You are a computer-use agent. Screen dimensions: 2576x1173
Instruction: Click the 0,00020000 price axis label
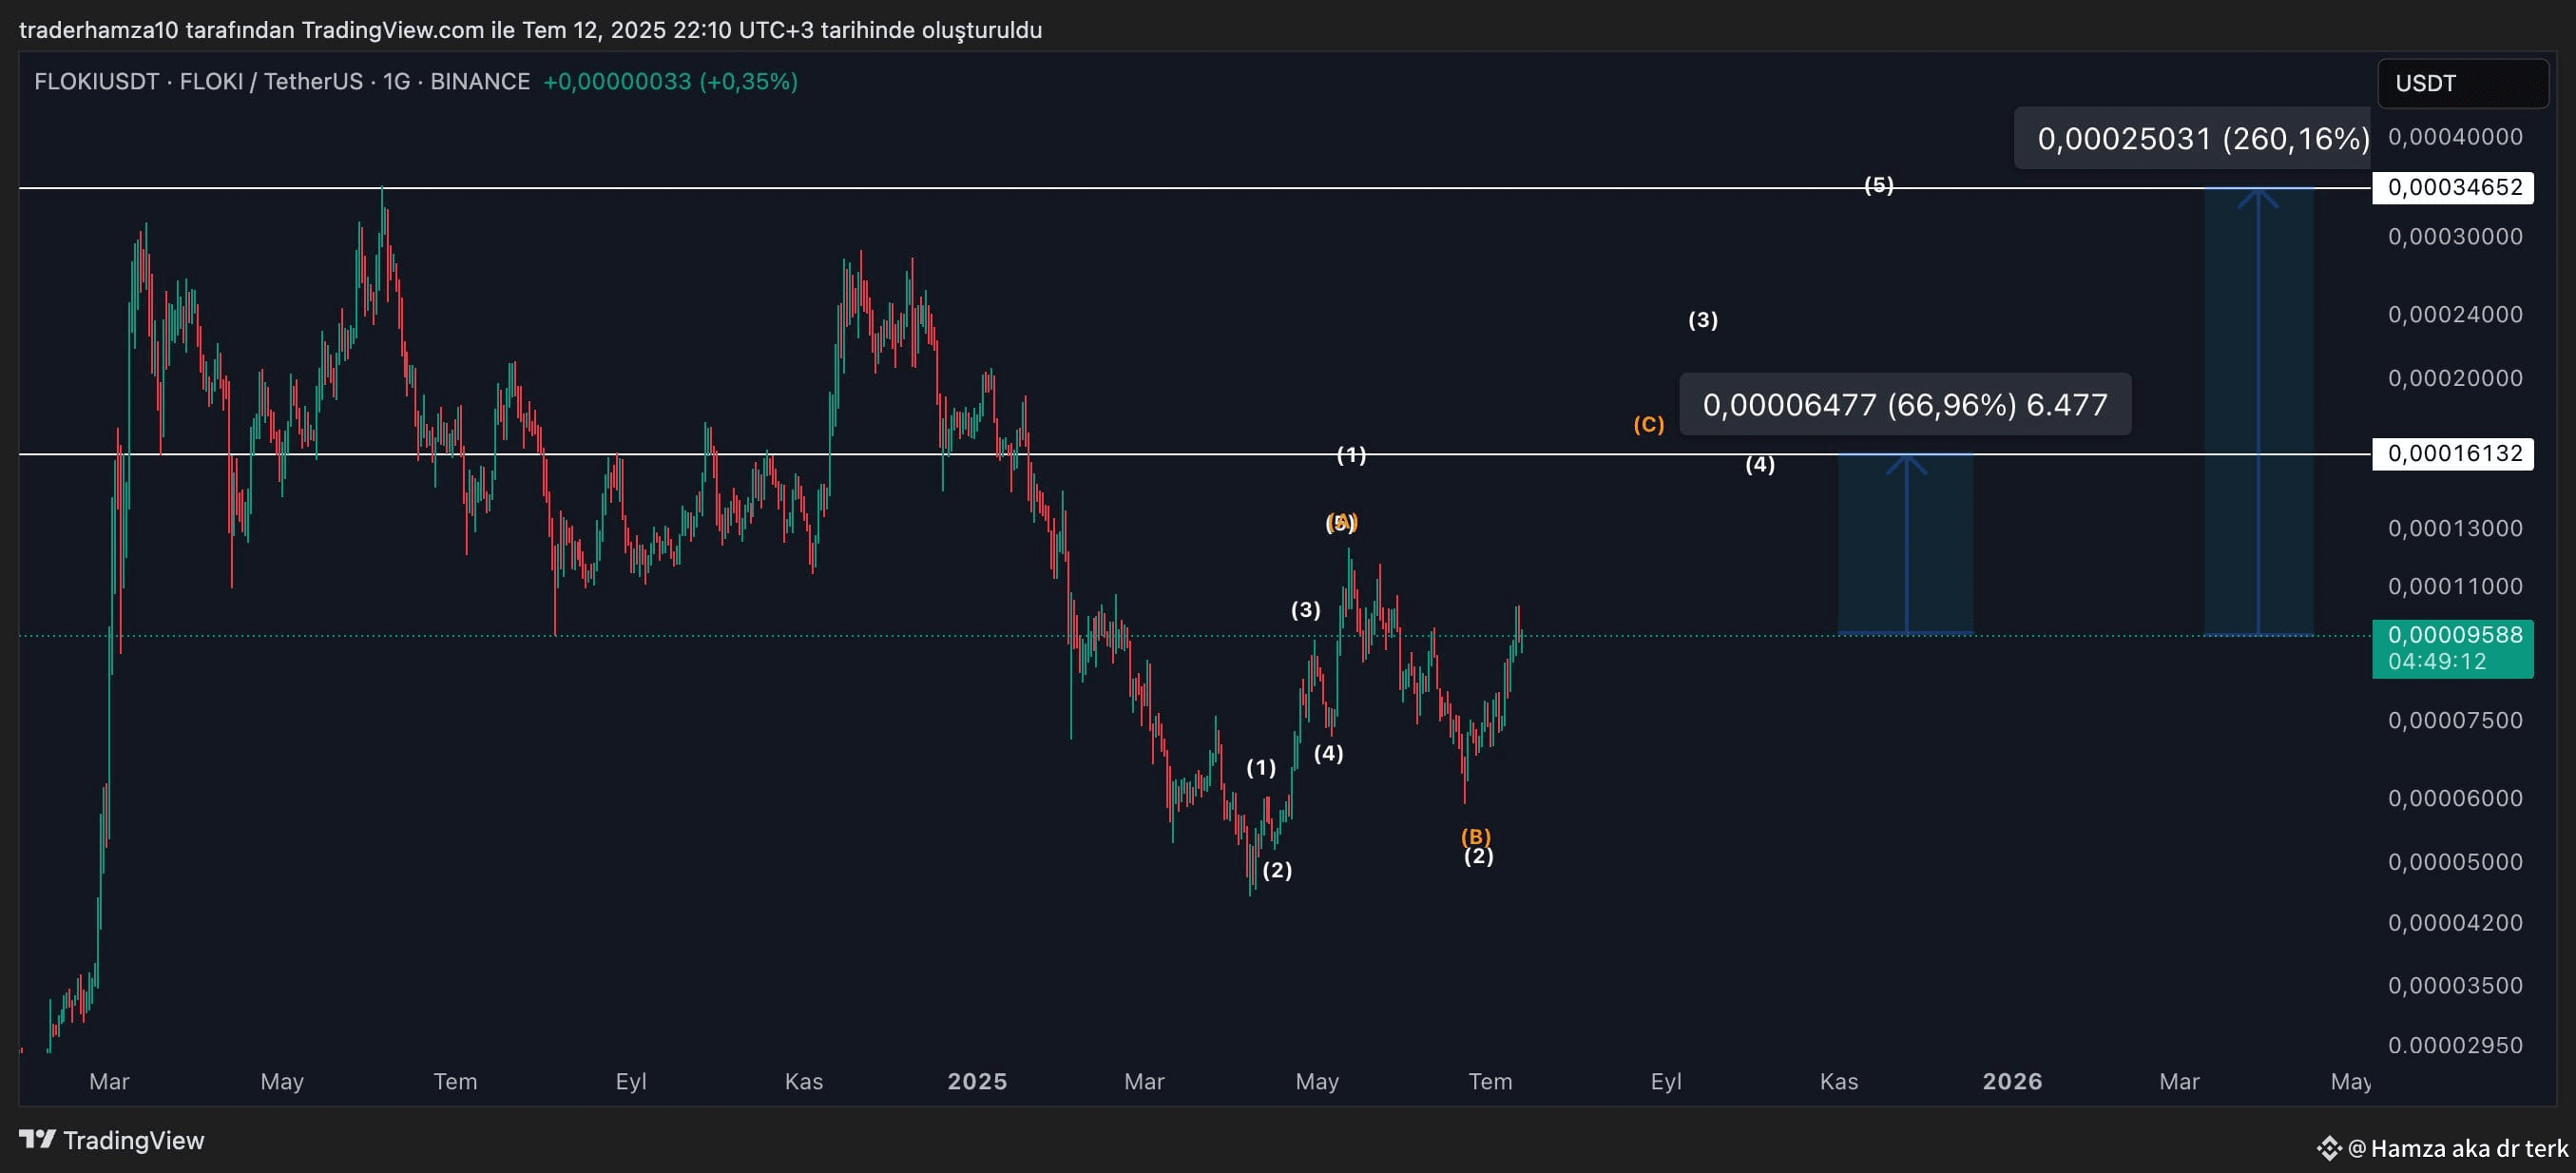point(2455,378)
